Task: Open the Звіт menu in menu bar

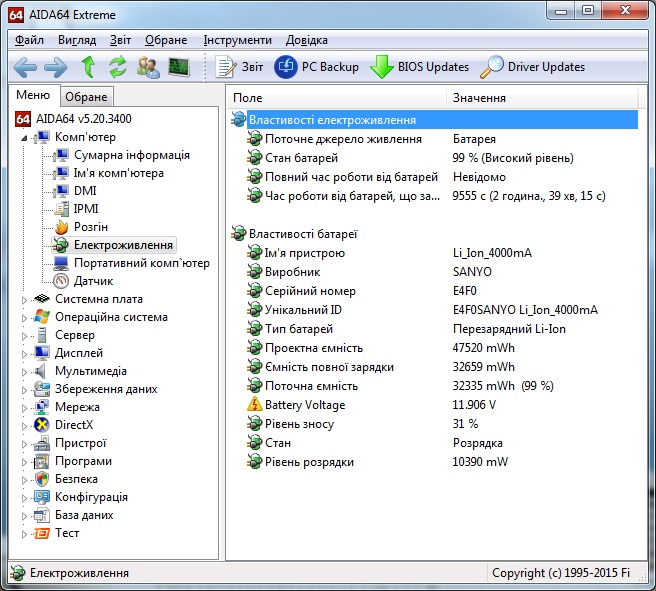Action: click(120, 40)
